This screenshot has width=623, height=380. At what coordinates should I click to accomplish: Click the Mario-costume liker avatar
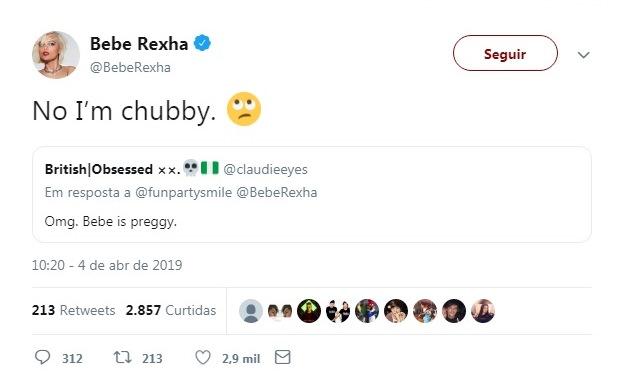367,310
